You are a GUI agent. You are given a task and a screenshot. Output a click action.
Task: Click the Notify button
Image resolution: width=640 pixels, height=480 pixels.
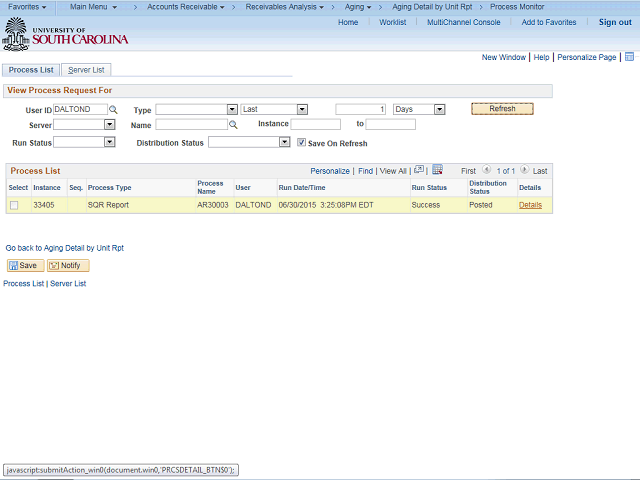68,265
